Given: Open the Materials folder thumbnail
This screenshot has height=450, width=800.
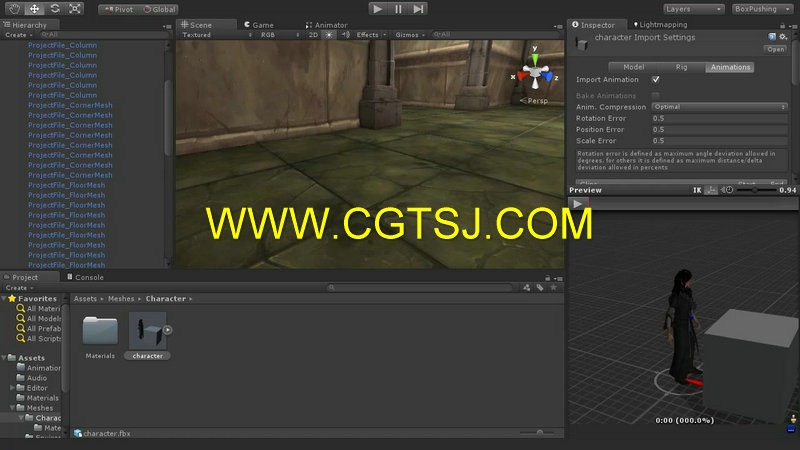Looking at the screenshot, I should [100, 331].
